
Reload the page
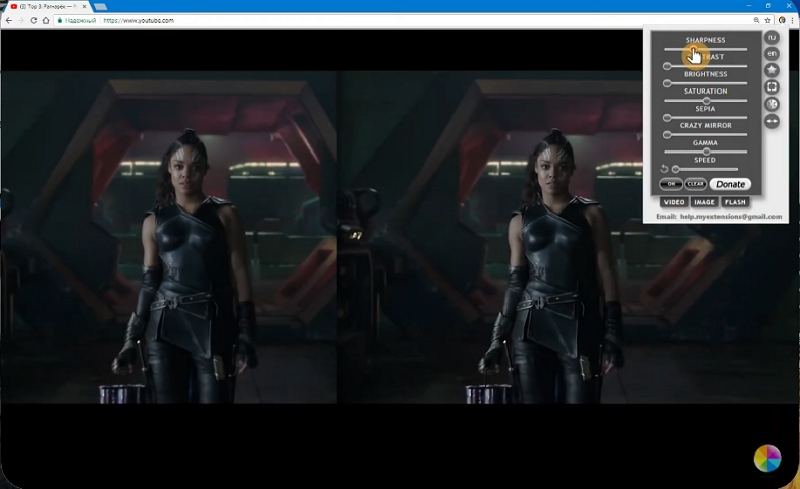(34, 20)
